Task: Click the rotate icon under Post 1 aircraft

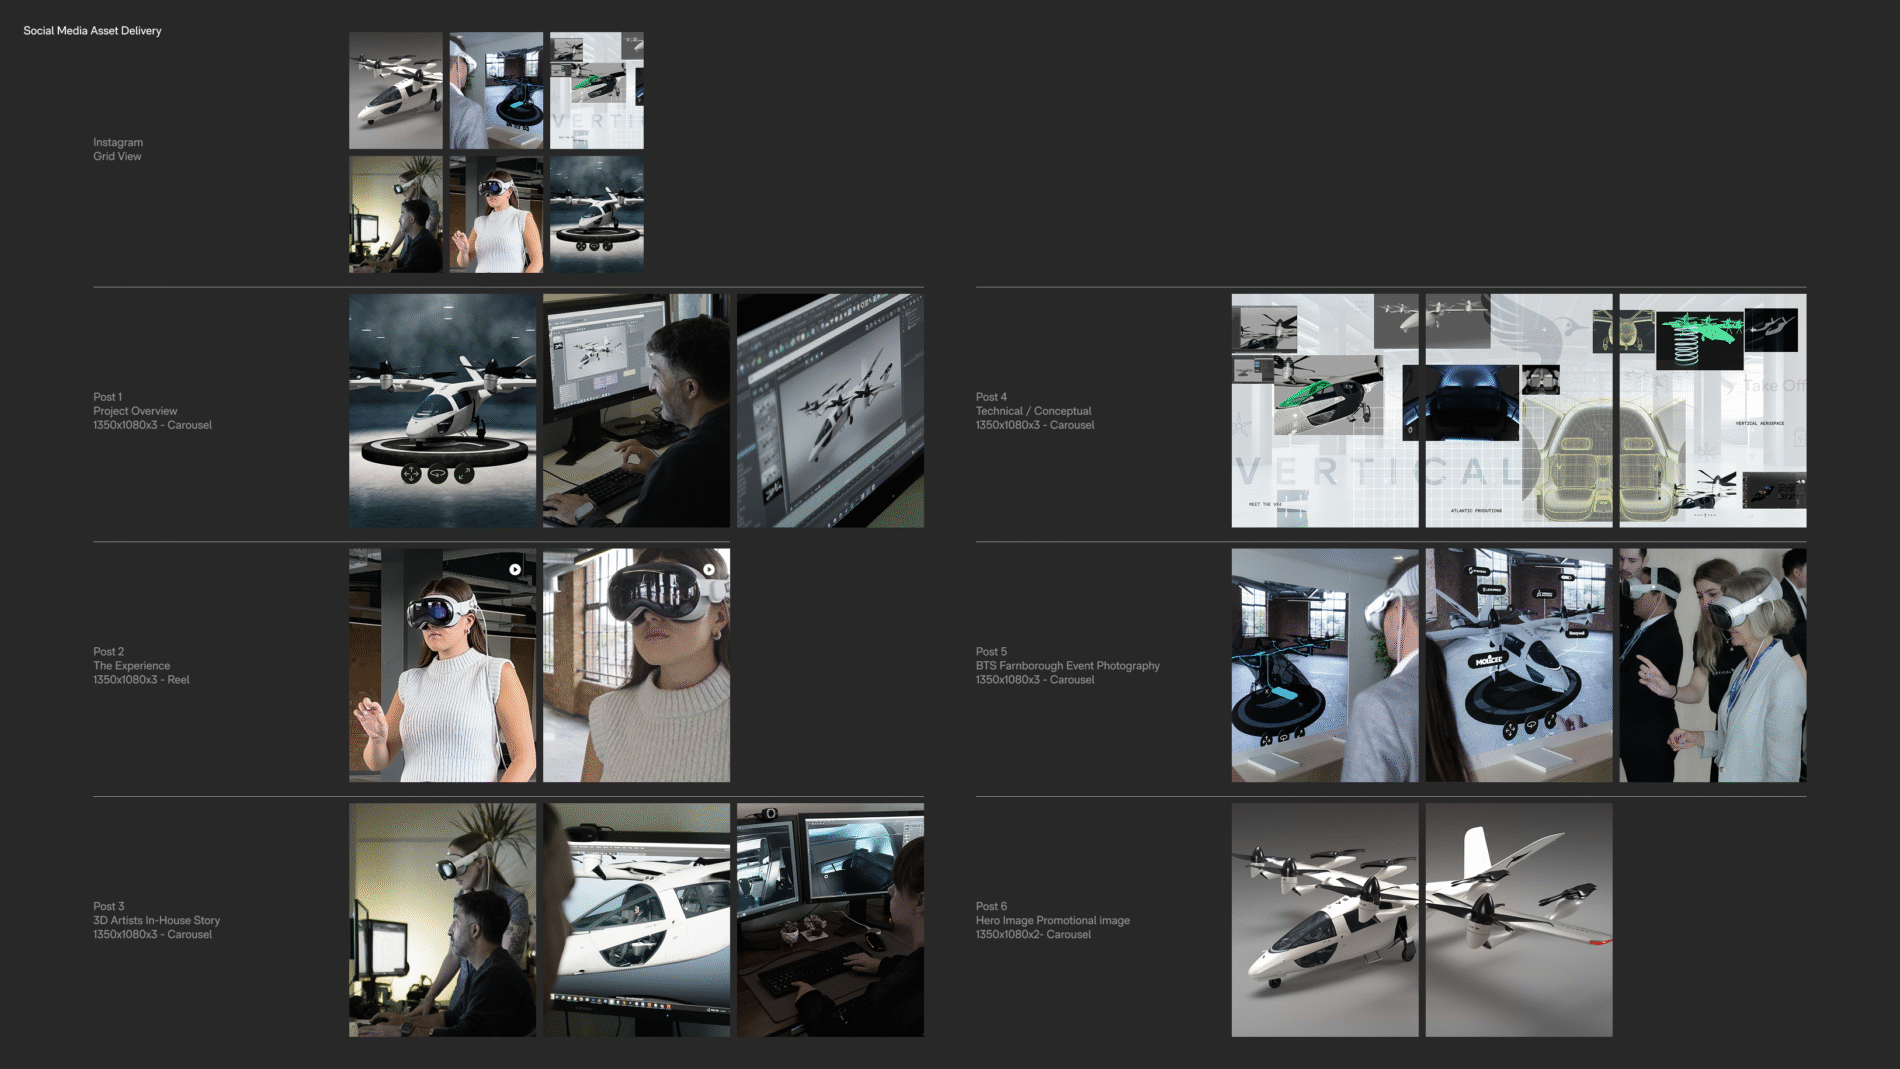Action: point(437,474)
